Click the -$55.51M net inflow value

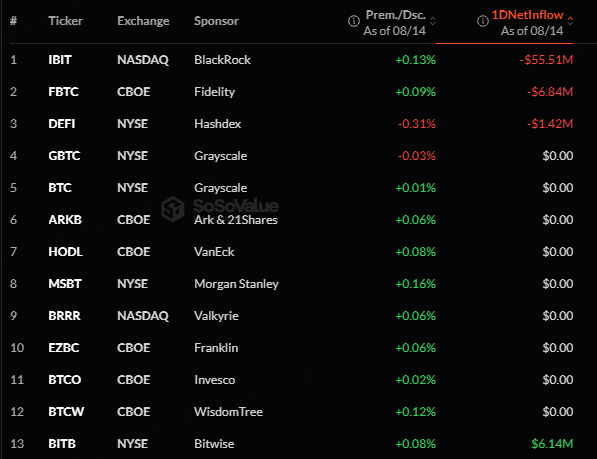point(546,60)
